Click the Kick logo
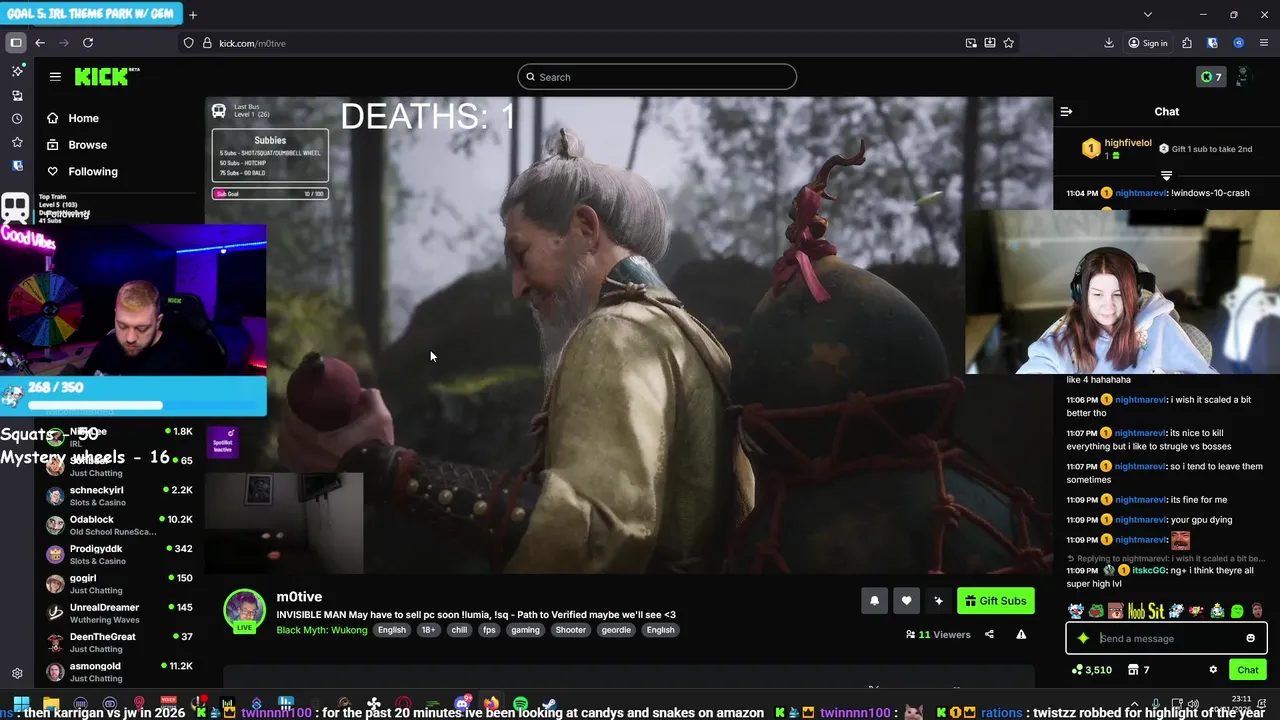 click(107, 77)
